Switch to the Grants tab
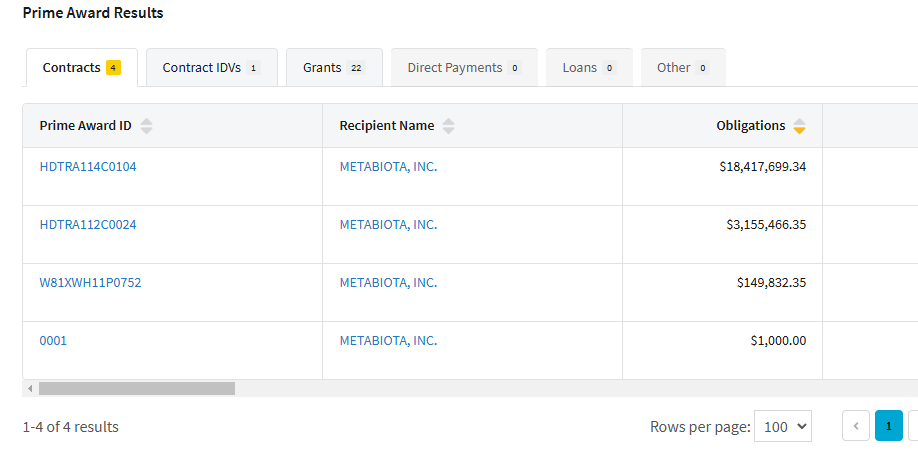Viewport: 918px width, 461px height. point(334,68)
